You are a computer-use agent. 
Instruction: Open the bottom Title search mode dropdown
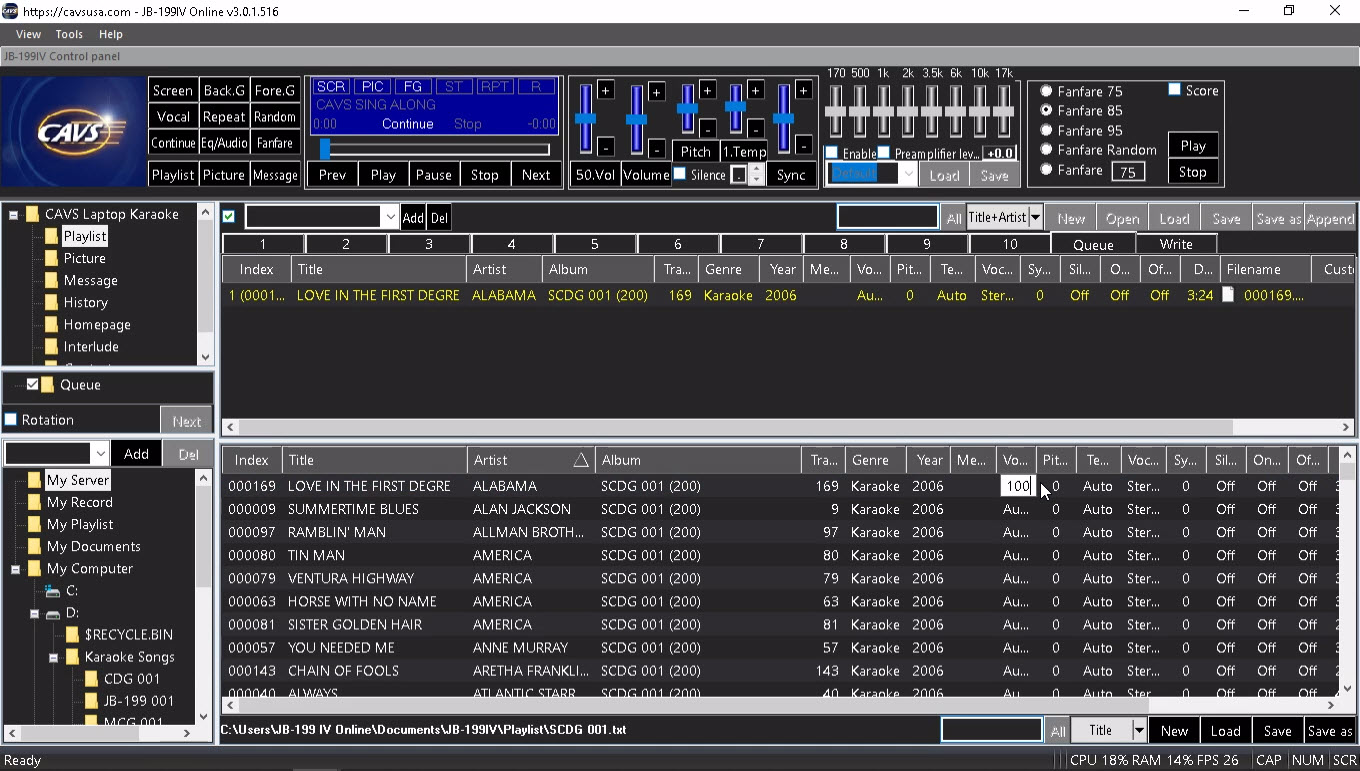(x=1138, y=730)
